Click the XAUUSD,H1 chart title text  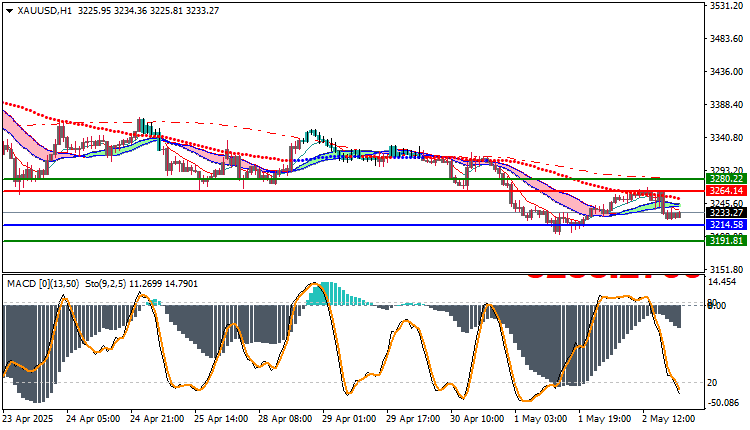44,11
